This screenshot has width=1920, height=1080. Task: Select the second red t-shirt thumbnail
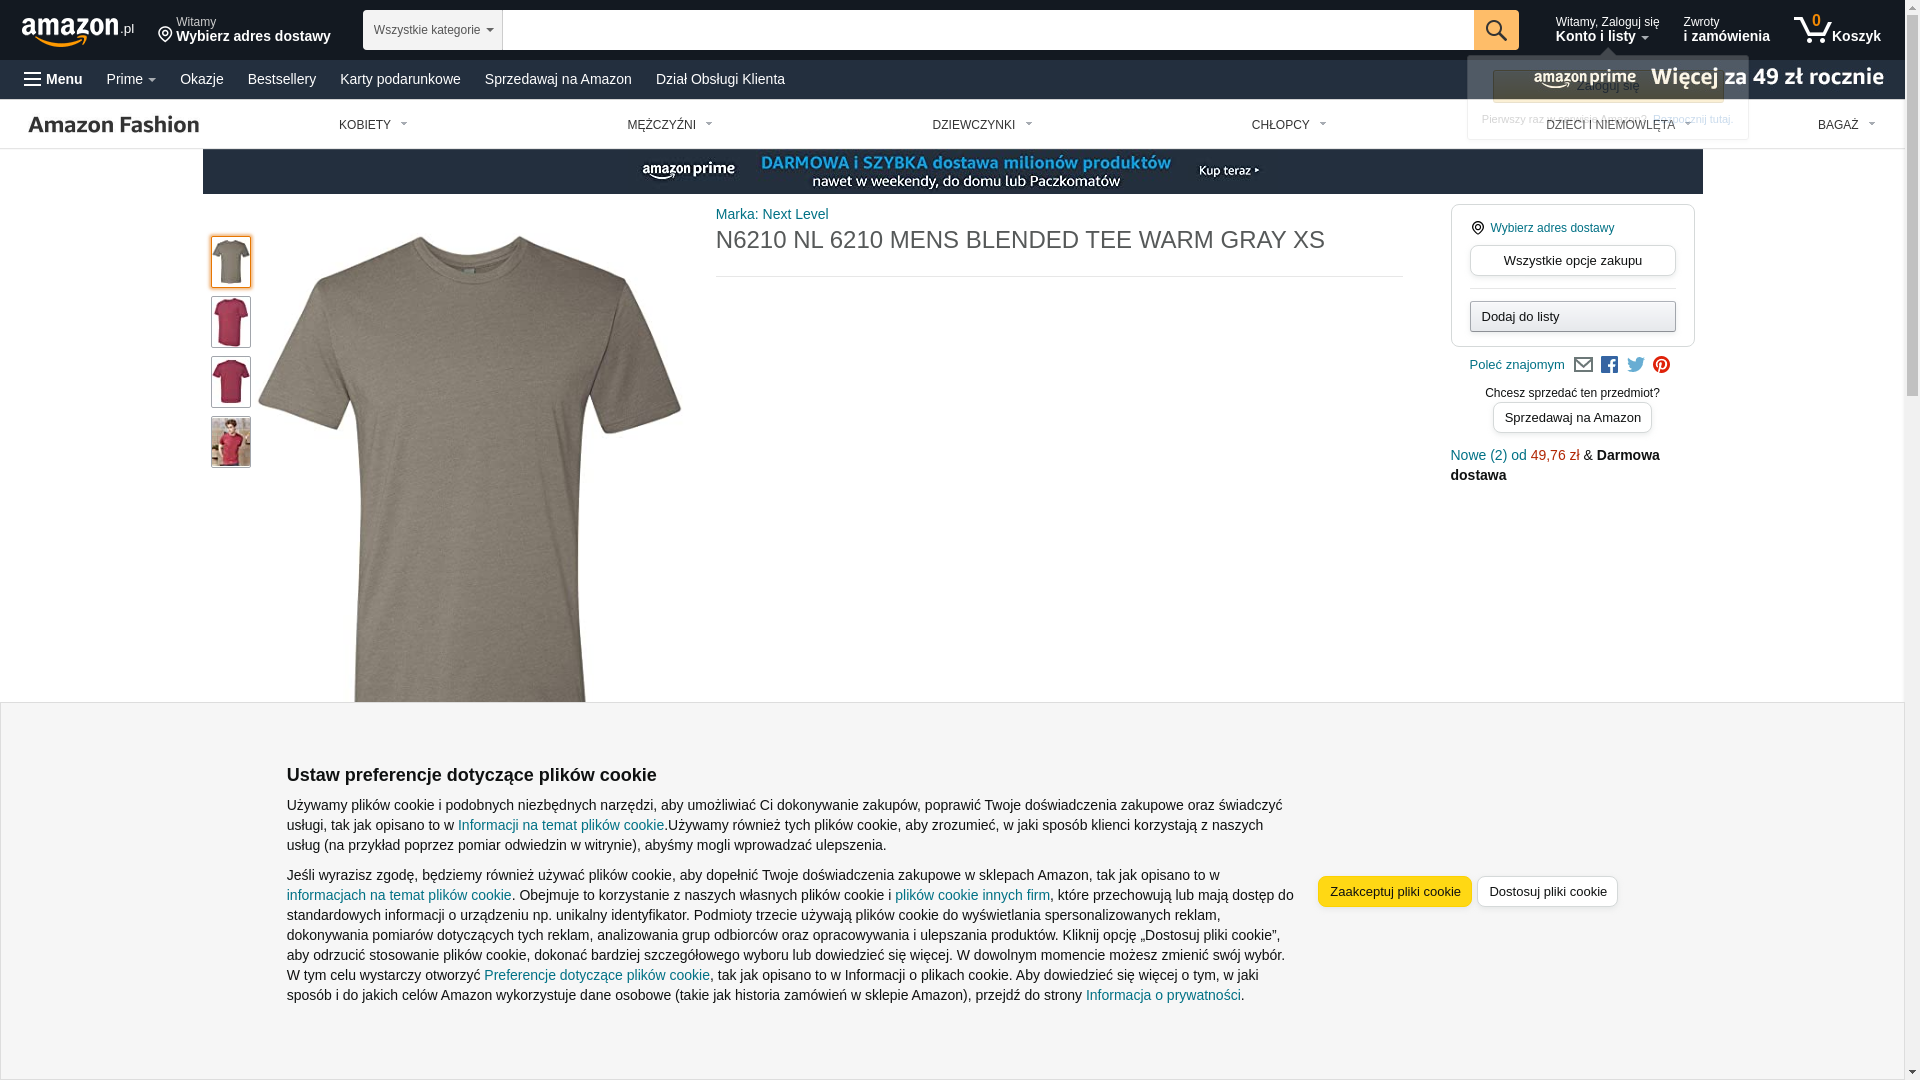tap(231, 382)
